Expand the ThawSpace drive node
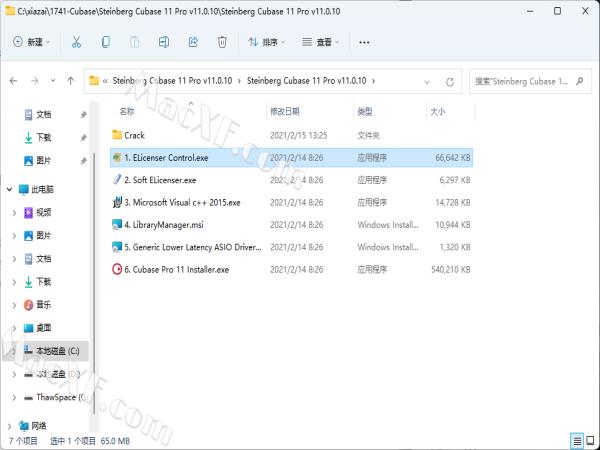 [14, 398]
